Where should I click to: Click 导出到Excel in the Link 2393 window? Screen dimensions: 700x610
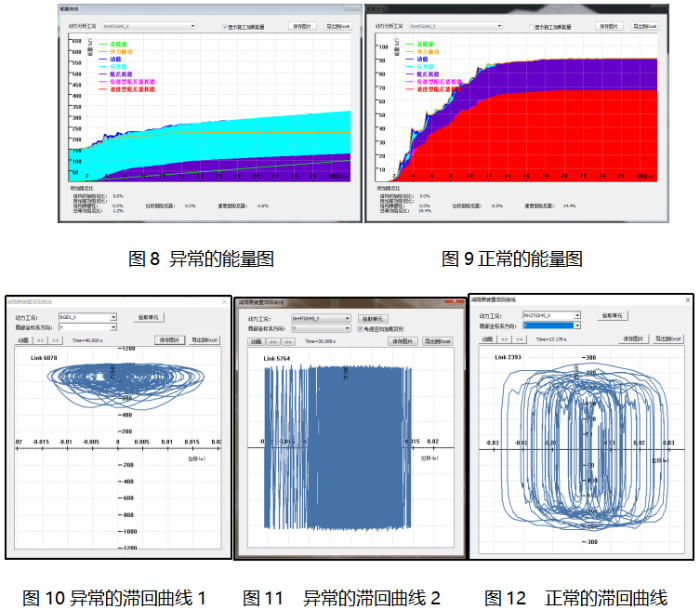(668, 339)
